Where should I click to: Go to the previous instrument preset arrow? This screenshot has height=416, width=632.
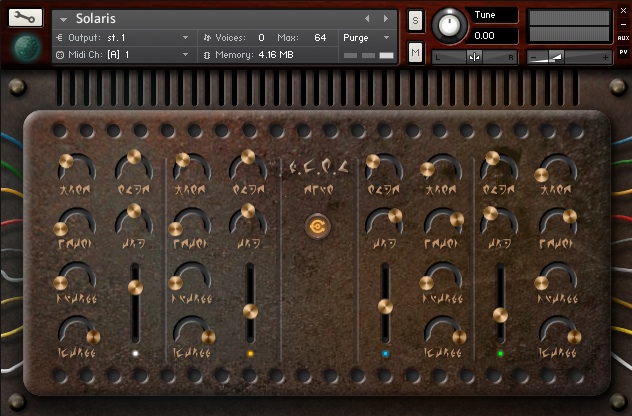[x=367, y=18]
